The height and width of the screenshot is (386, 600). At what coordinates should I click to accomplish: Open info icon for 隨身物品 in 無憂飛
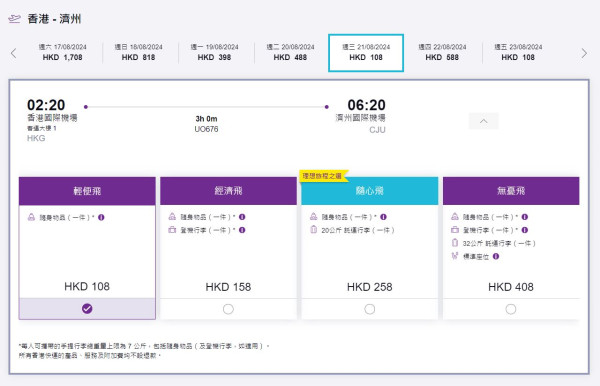click(525, 217)
